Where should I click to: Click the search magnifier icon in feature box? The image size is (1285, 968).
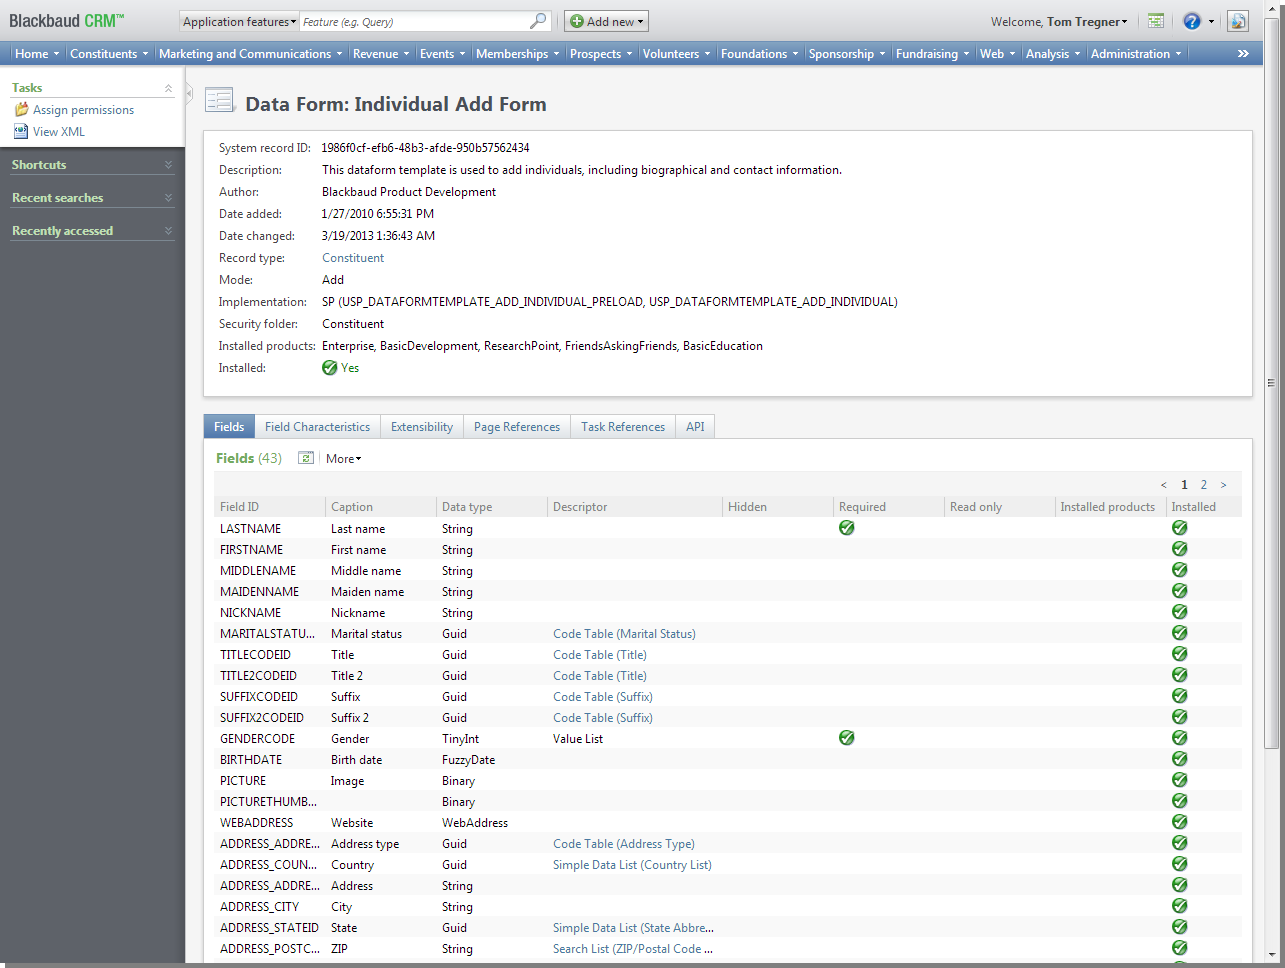pos(538,21)
